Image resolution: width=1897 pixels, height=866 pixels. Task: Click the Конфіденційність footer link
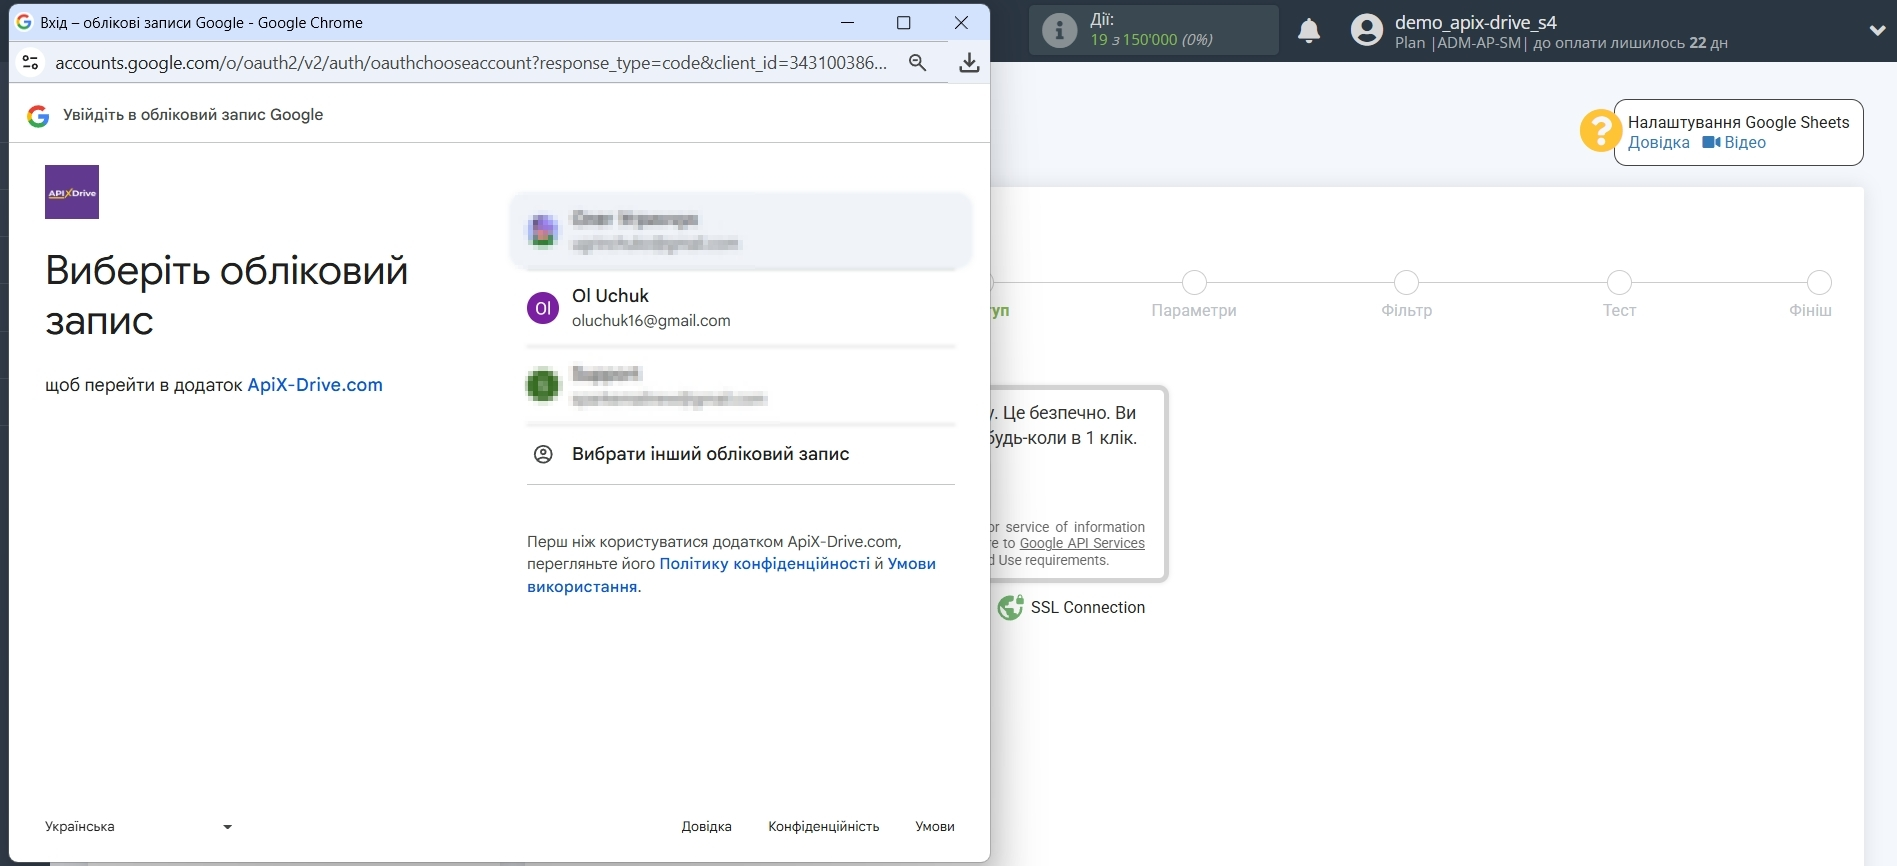824,827
